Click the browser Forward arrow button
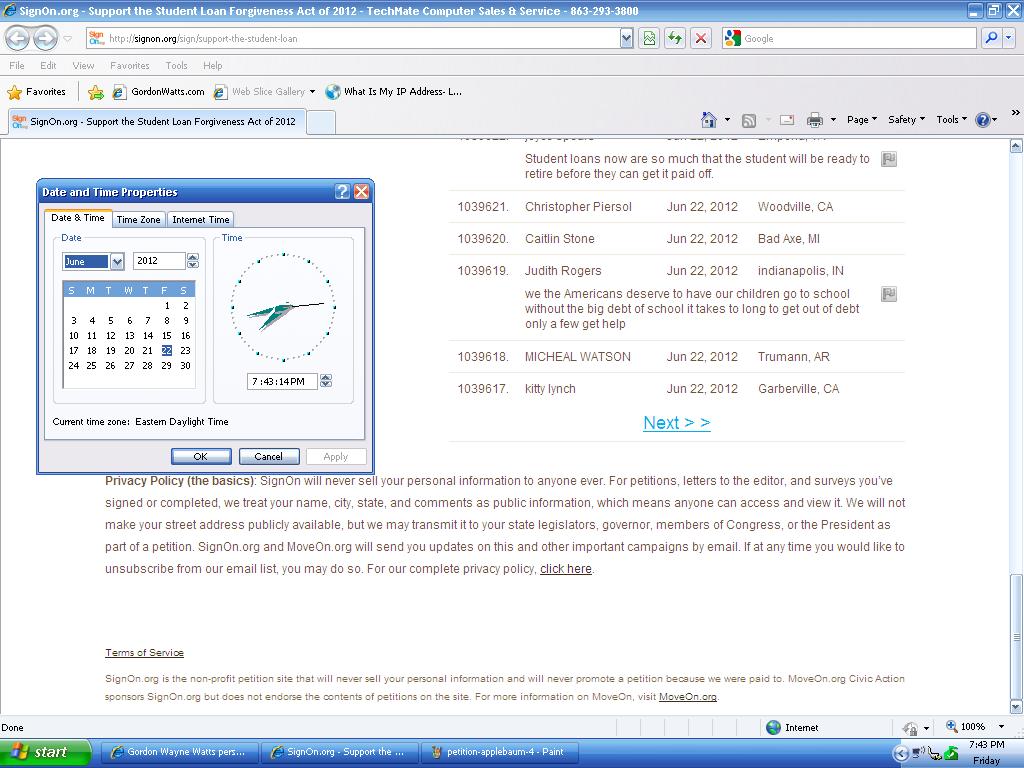1024x768 pixels. [x=44, y=38]
